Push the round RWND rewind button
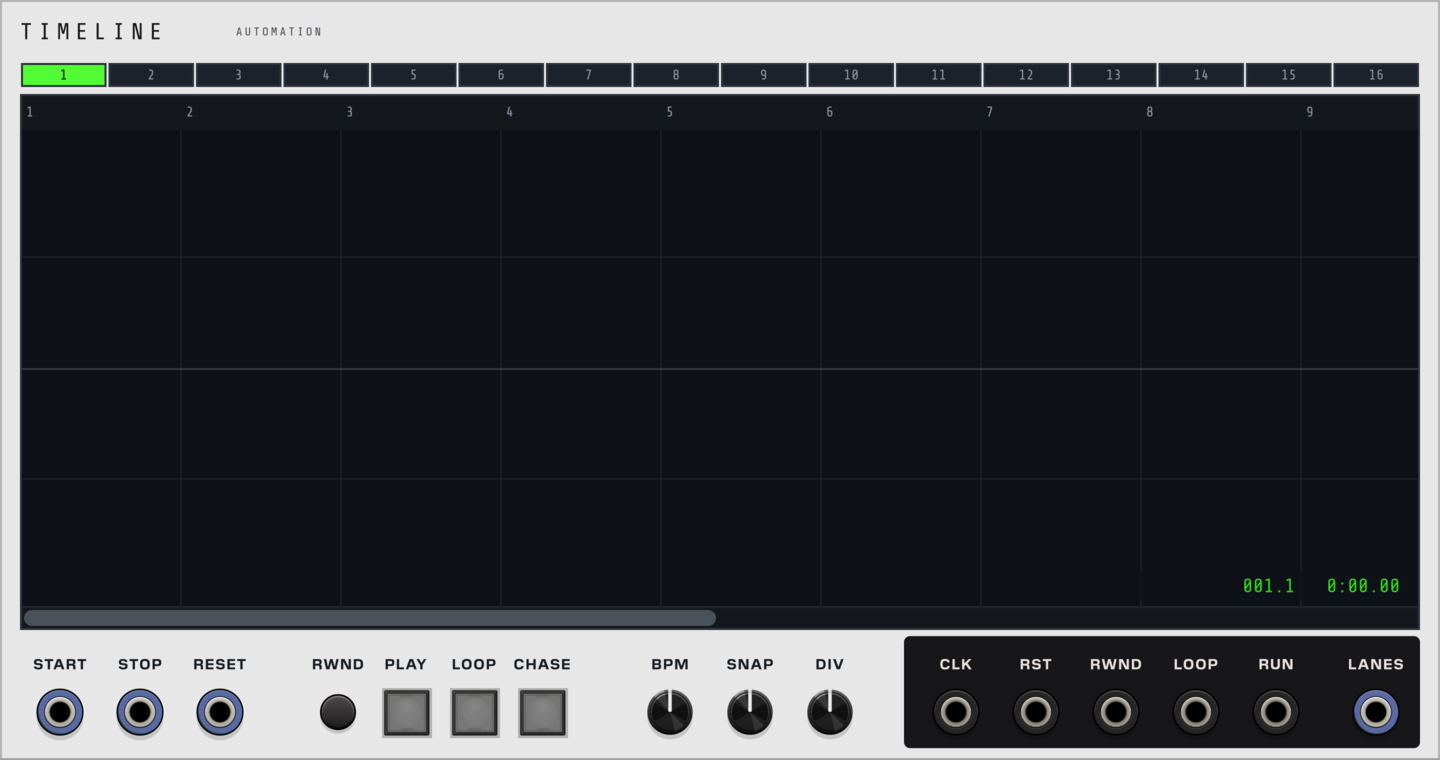This screenshot has height=760, width=1440. pos(338,713)
